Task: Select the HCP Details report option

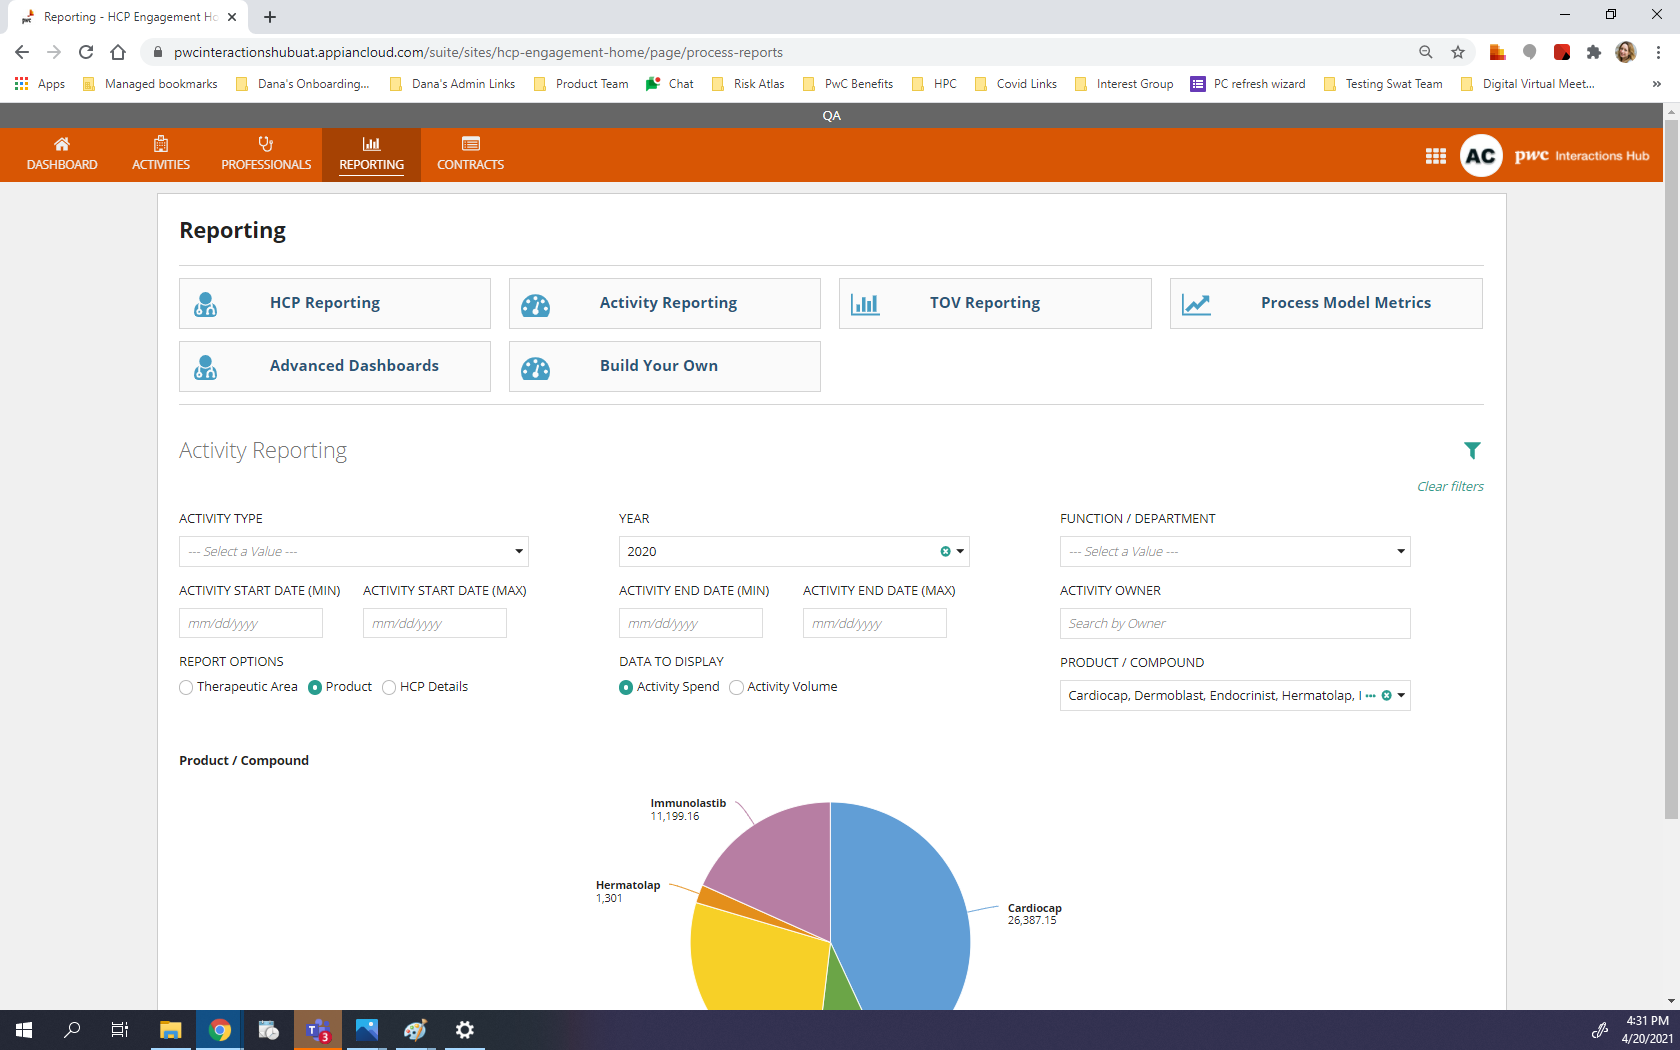Action: (388, 687)
